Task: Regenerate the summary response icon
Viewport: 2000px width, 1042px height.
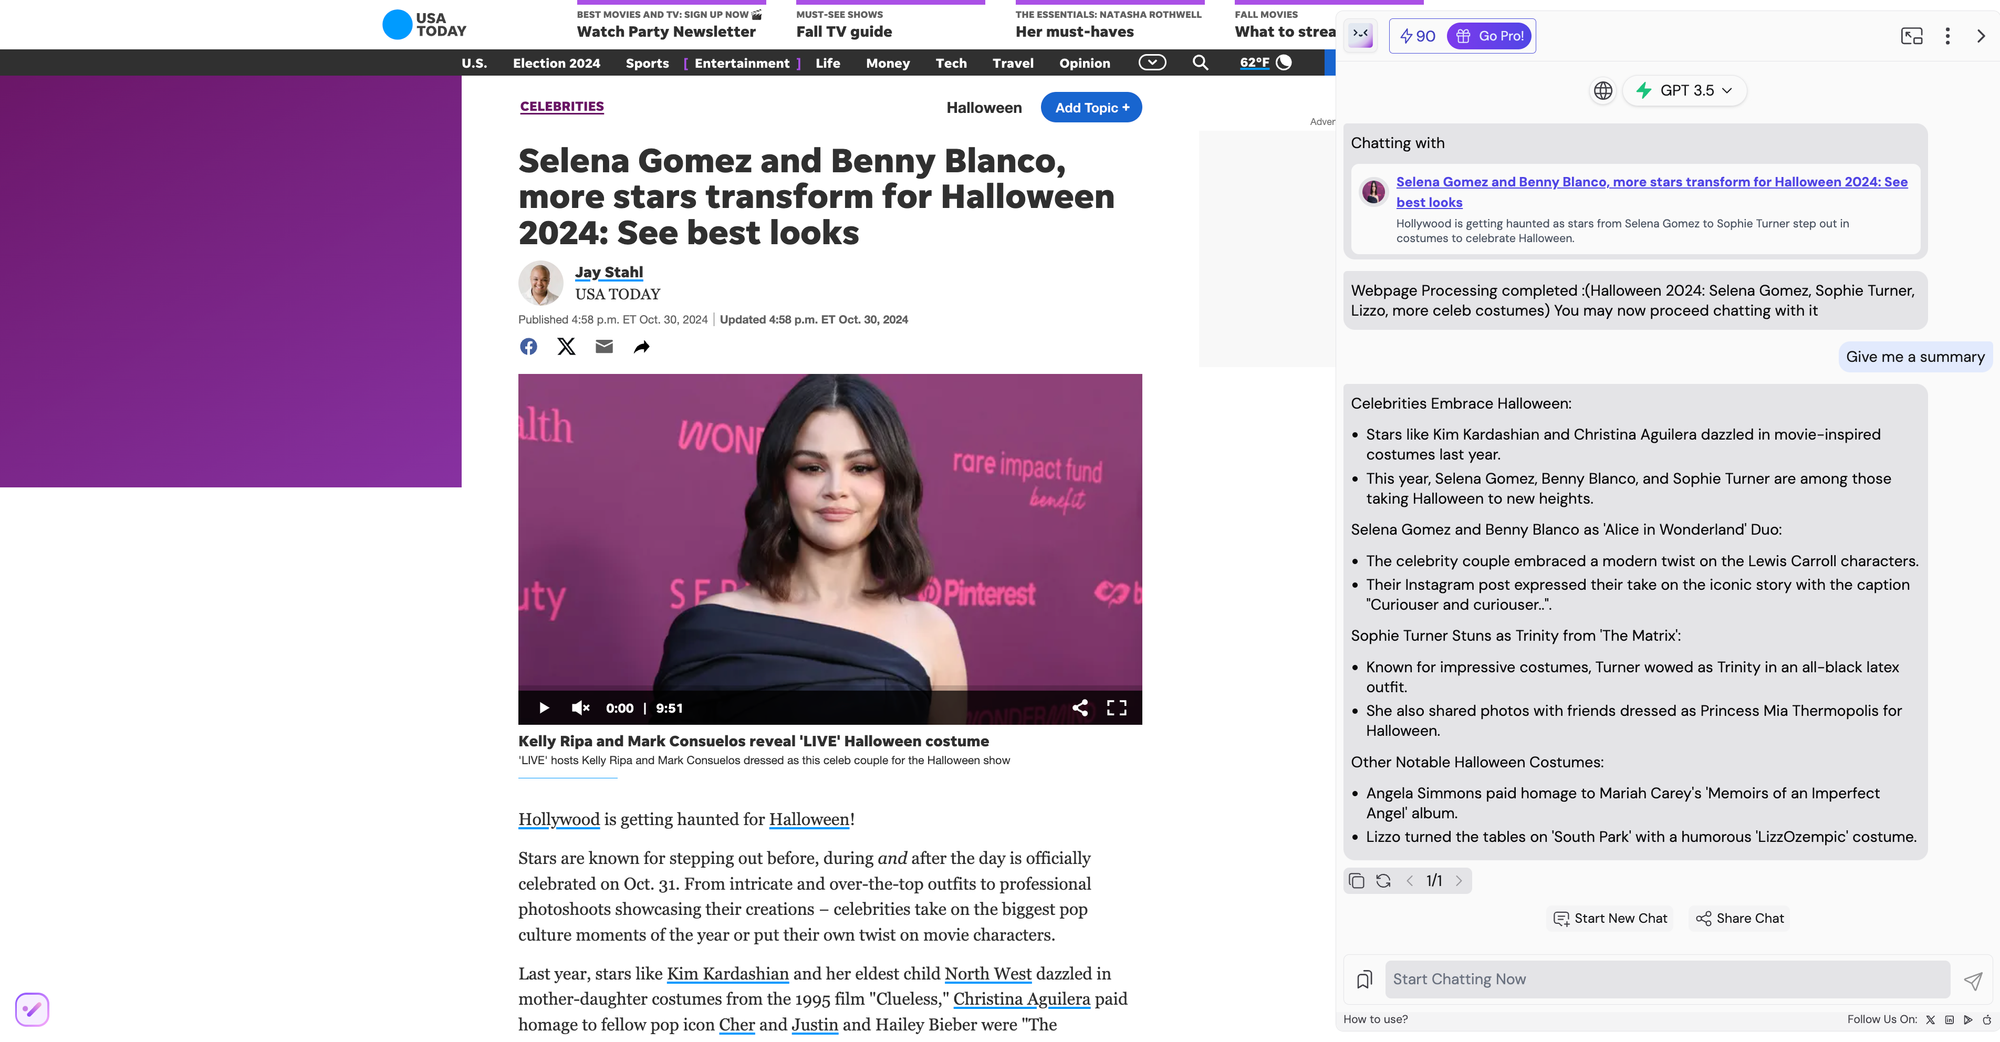Action: 1383,881
